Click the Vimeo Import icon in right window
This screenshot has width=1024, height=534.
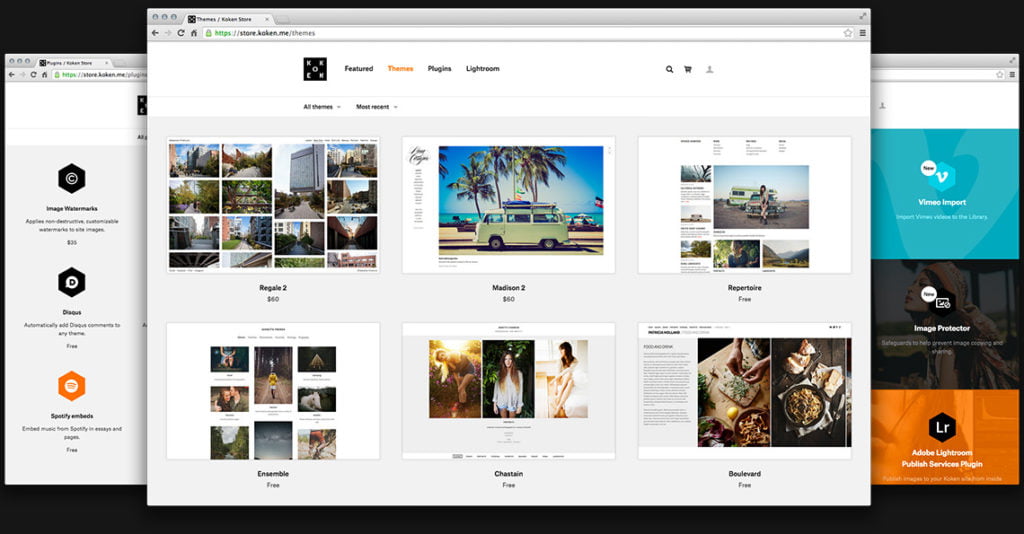pos(941,176)
